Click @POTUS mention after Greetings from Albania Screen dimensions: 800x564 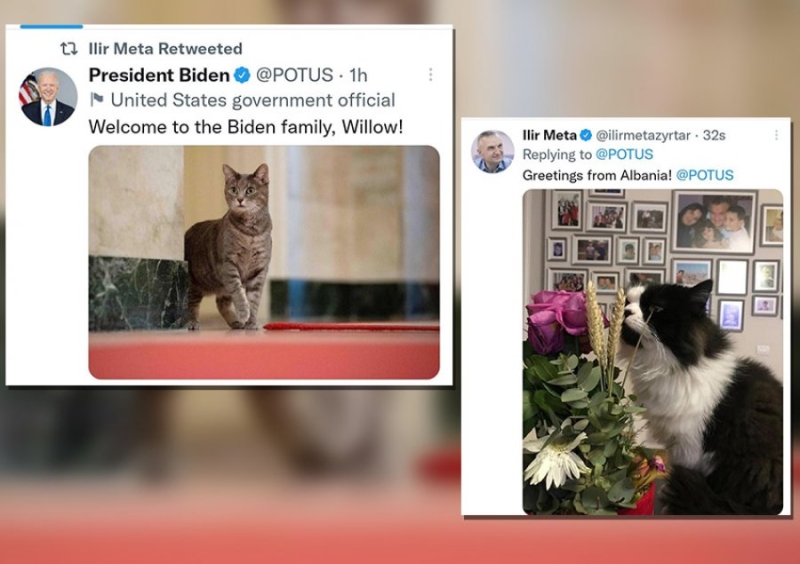(x=705, y=175)
